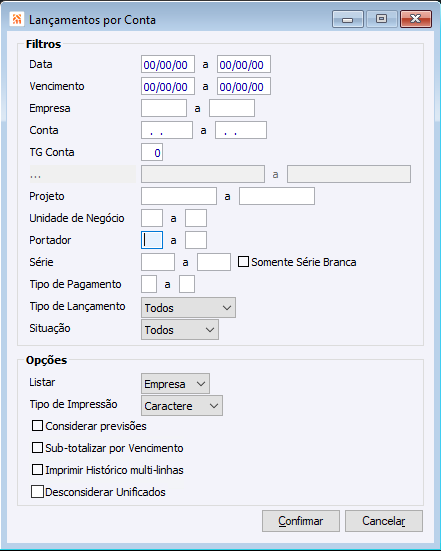Click the first Empresa input field
The image size is (441, 551).
(x=164, y=108)
